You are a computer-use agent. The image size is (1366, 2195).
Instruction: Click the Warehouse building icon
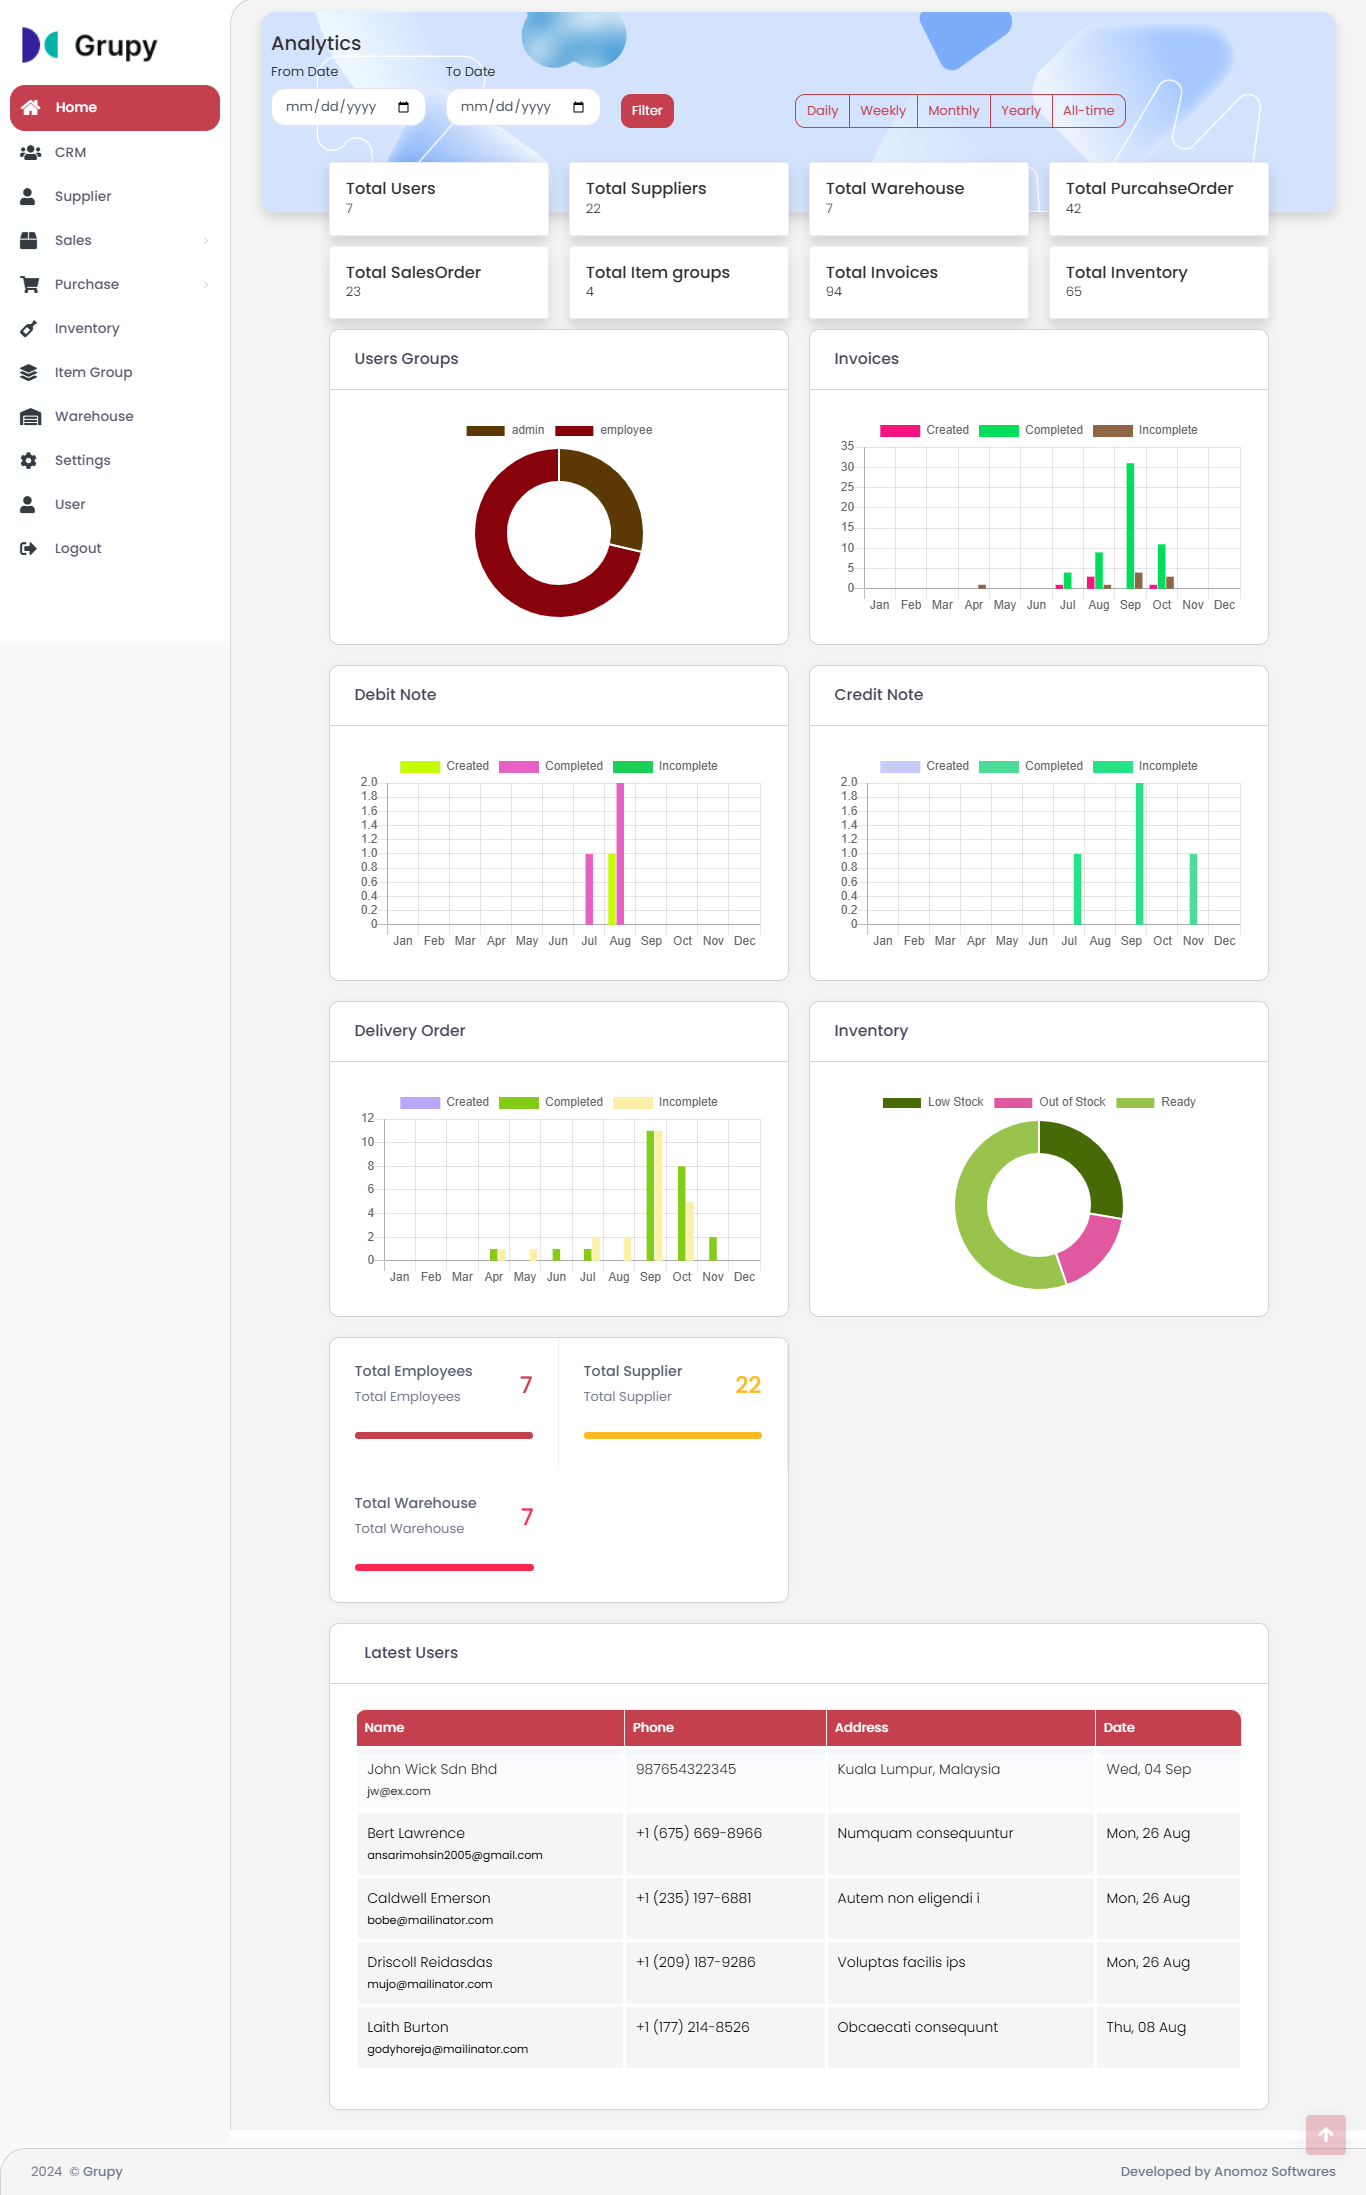30,417
